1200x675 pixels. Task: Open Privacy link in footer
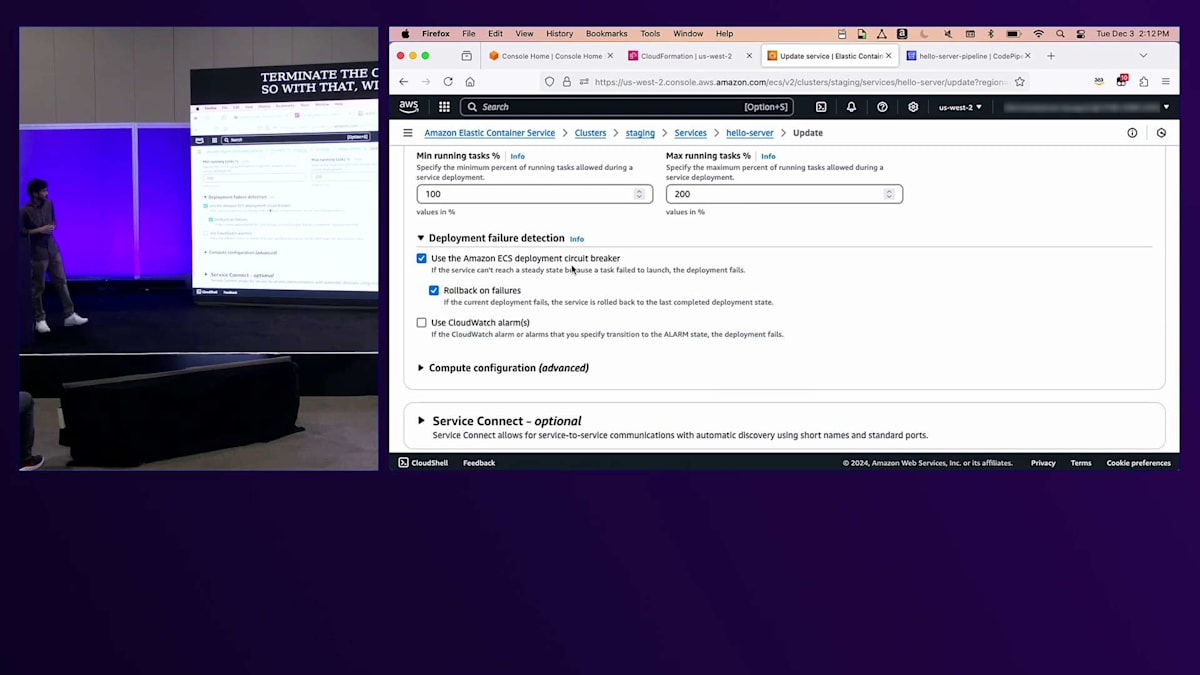click(1043, 463)
